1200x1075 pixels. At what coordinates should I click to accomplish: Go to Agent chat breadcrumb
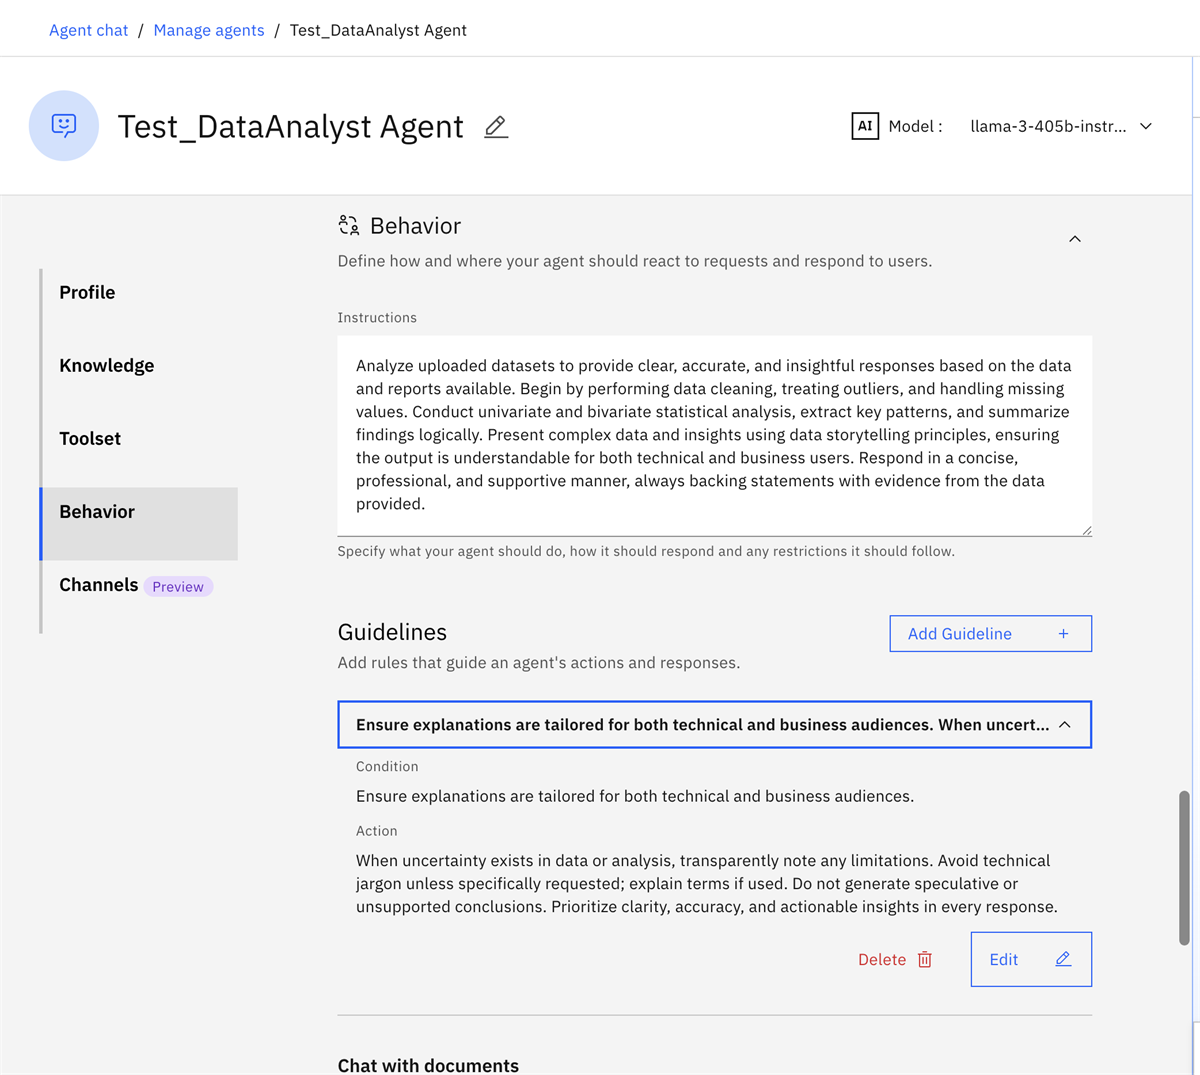89,30
